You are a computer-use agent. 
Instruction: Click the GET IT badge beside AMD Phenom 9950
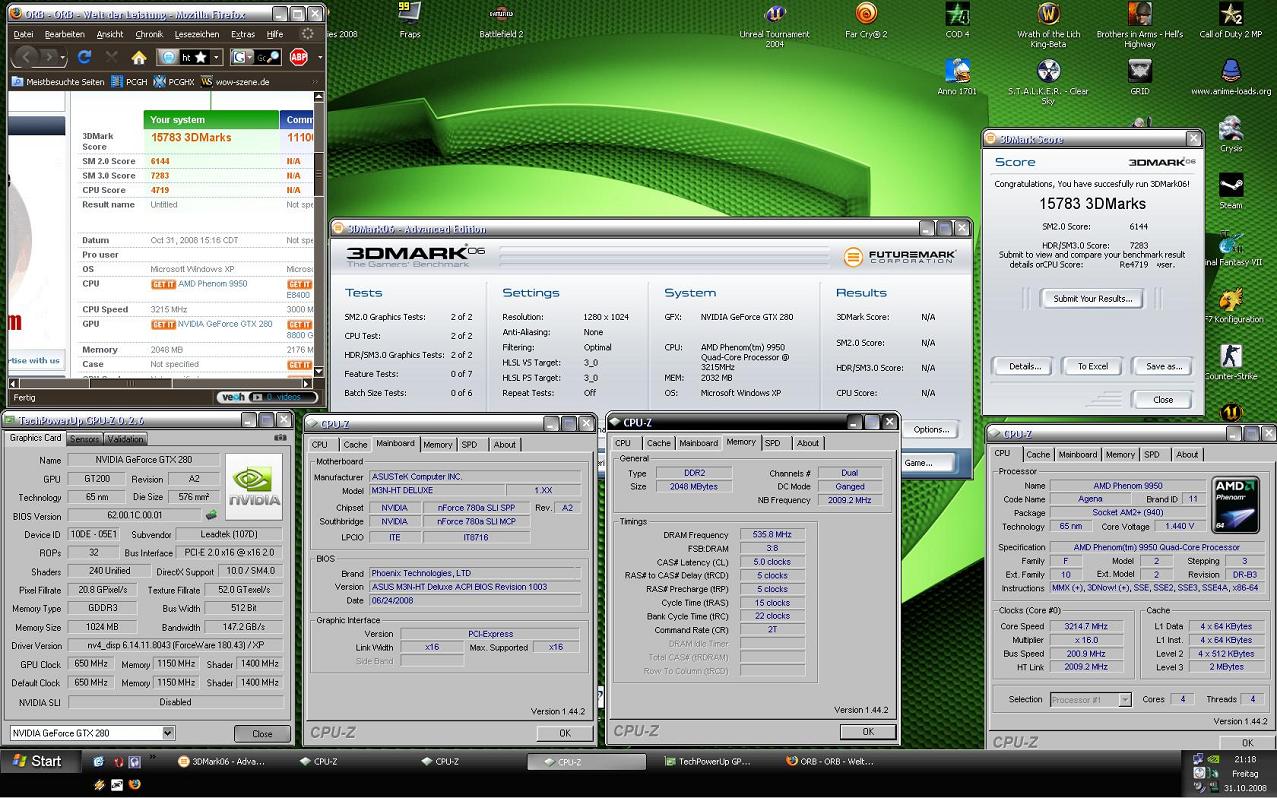pos(163,284)
